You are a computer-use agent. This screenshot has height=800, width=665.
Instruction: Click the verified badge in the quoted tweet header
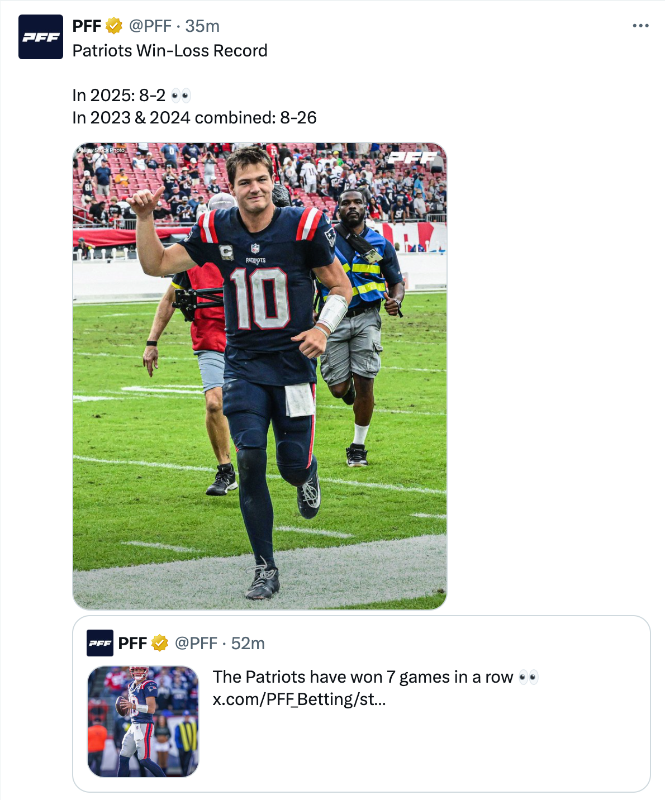(x=160, y=643)
